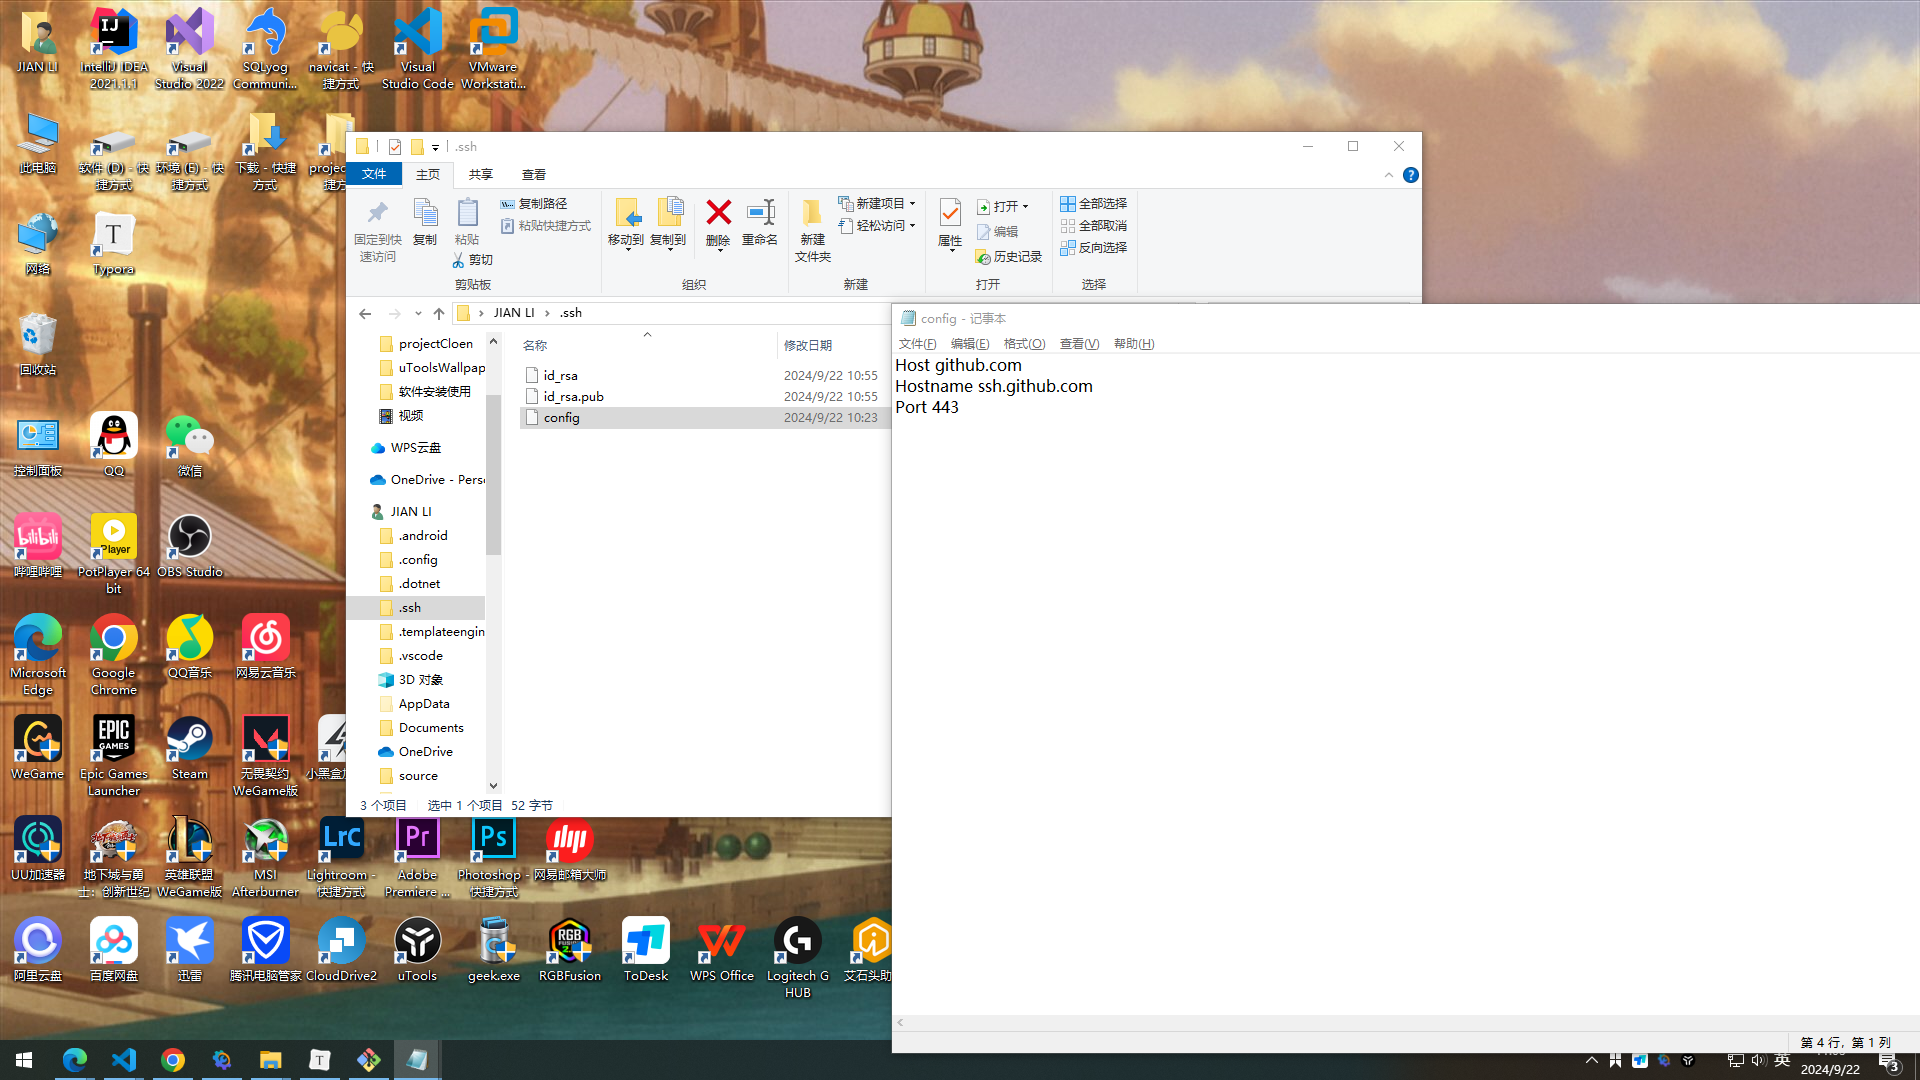Open Steam from the desktop

(x=189, y=742)
